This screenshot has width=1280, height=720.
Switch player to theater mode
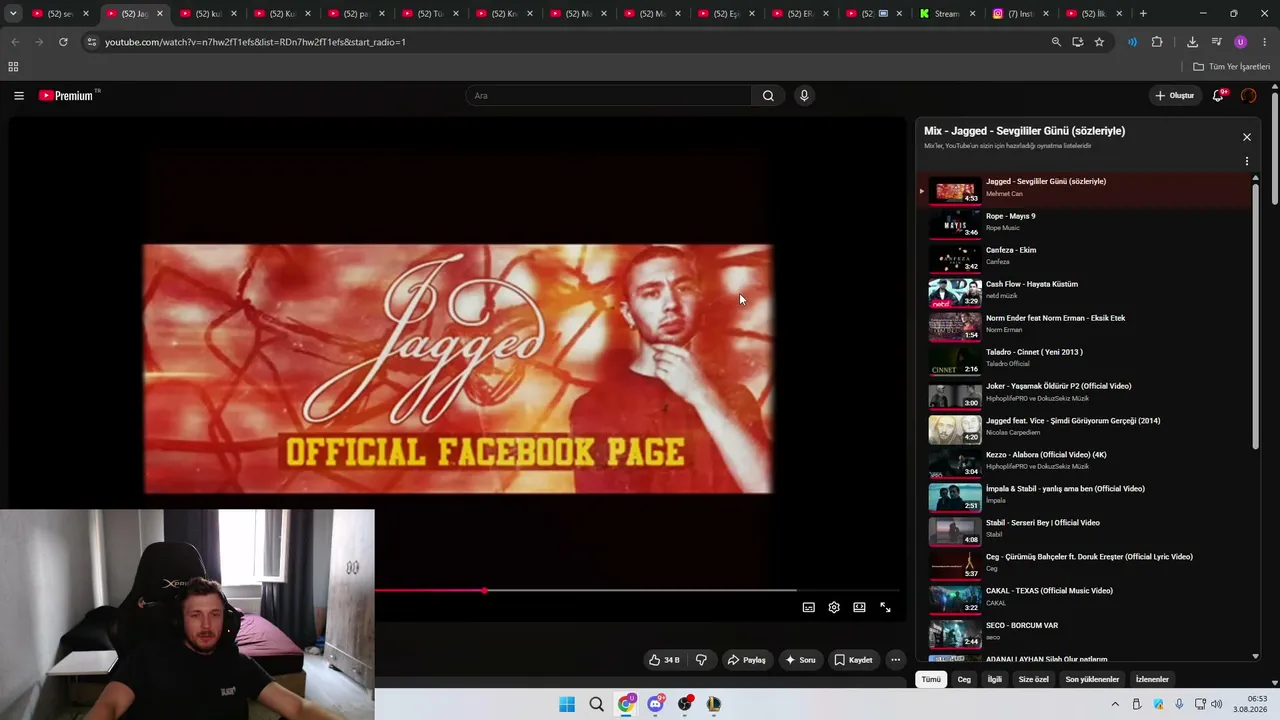(x=859, y=607)
